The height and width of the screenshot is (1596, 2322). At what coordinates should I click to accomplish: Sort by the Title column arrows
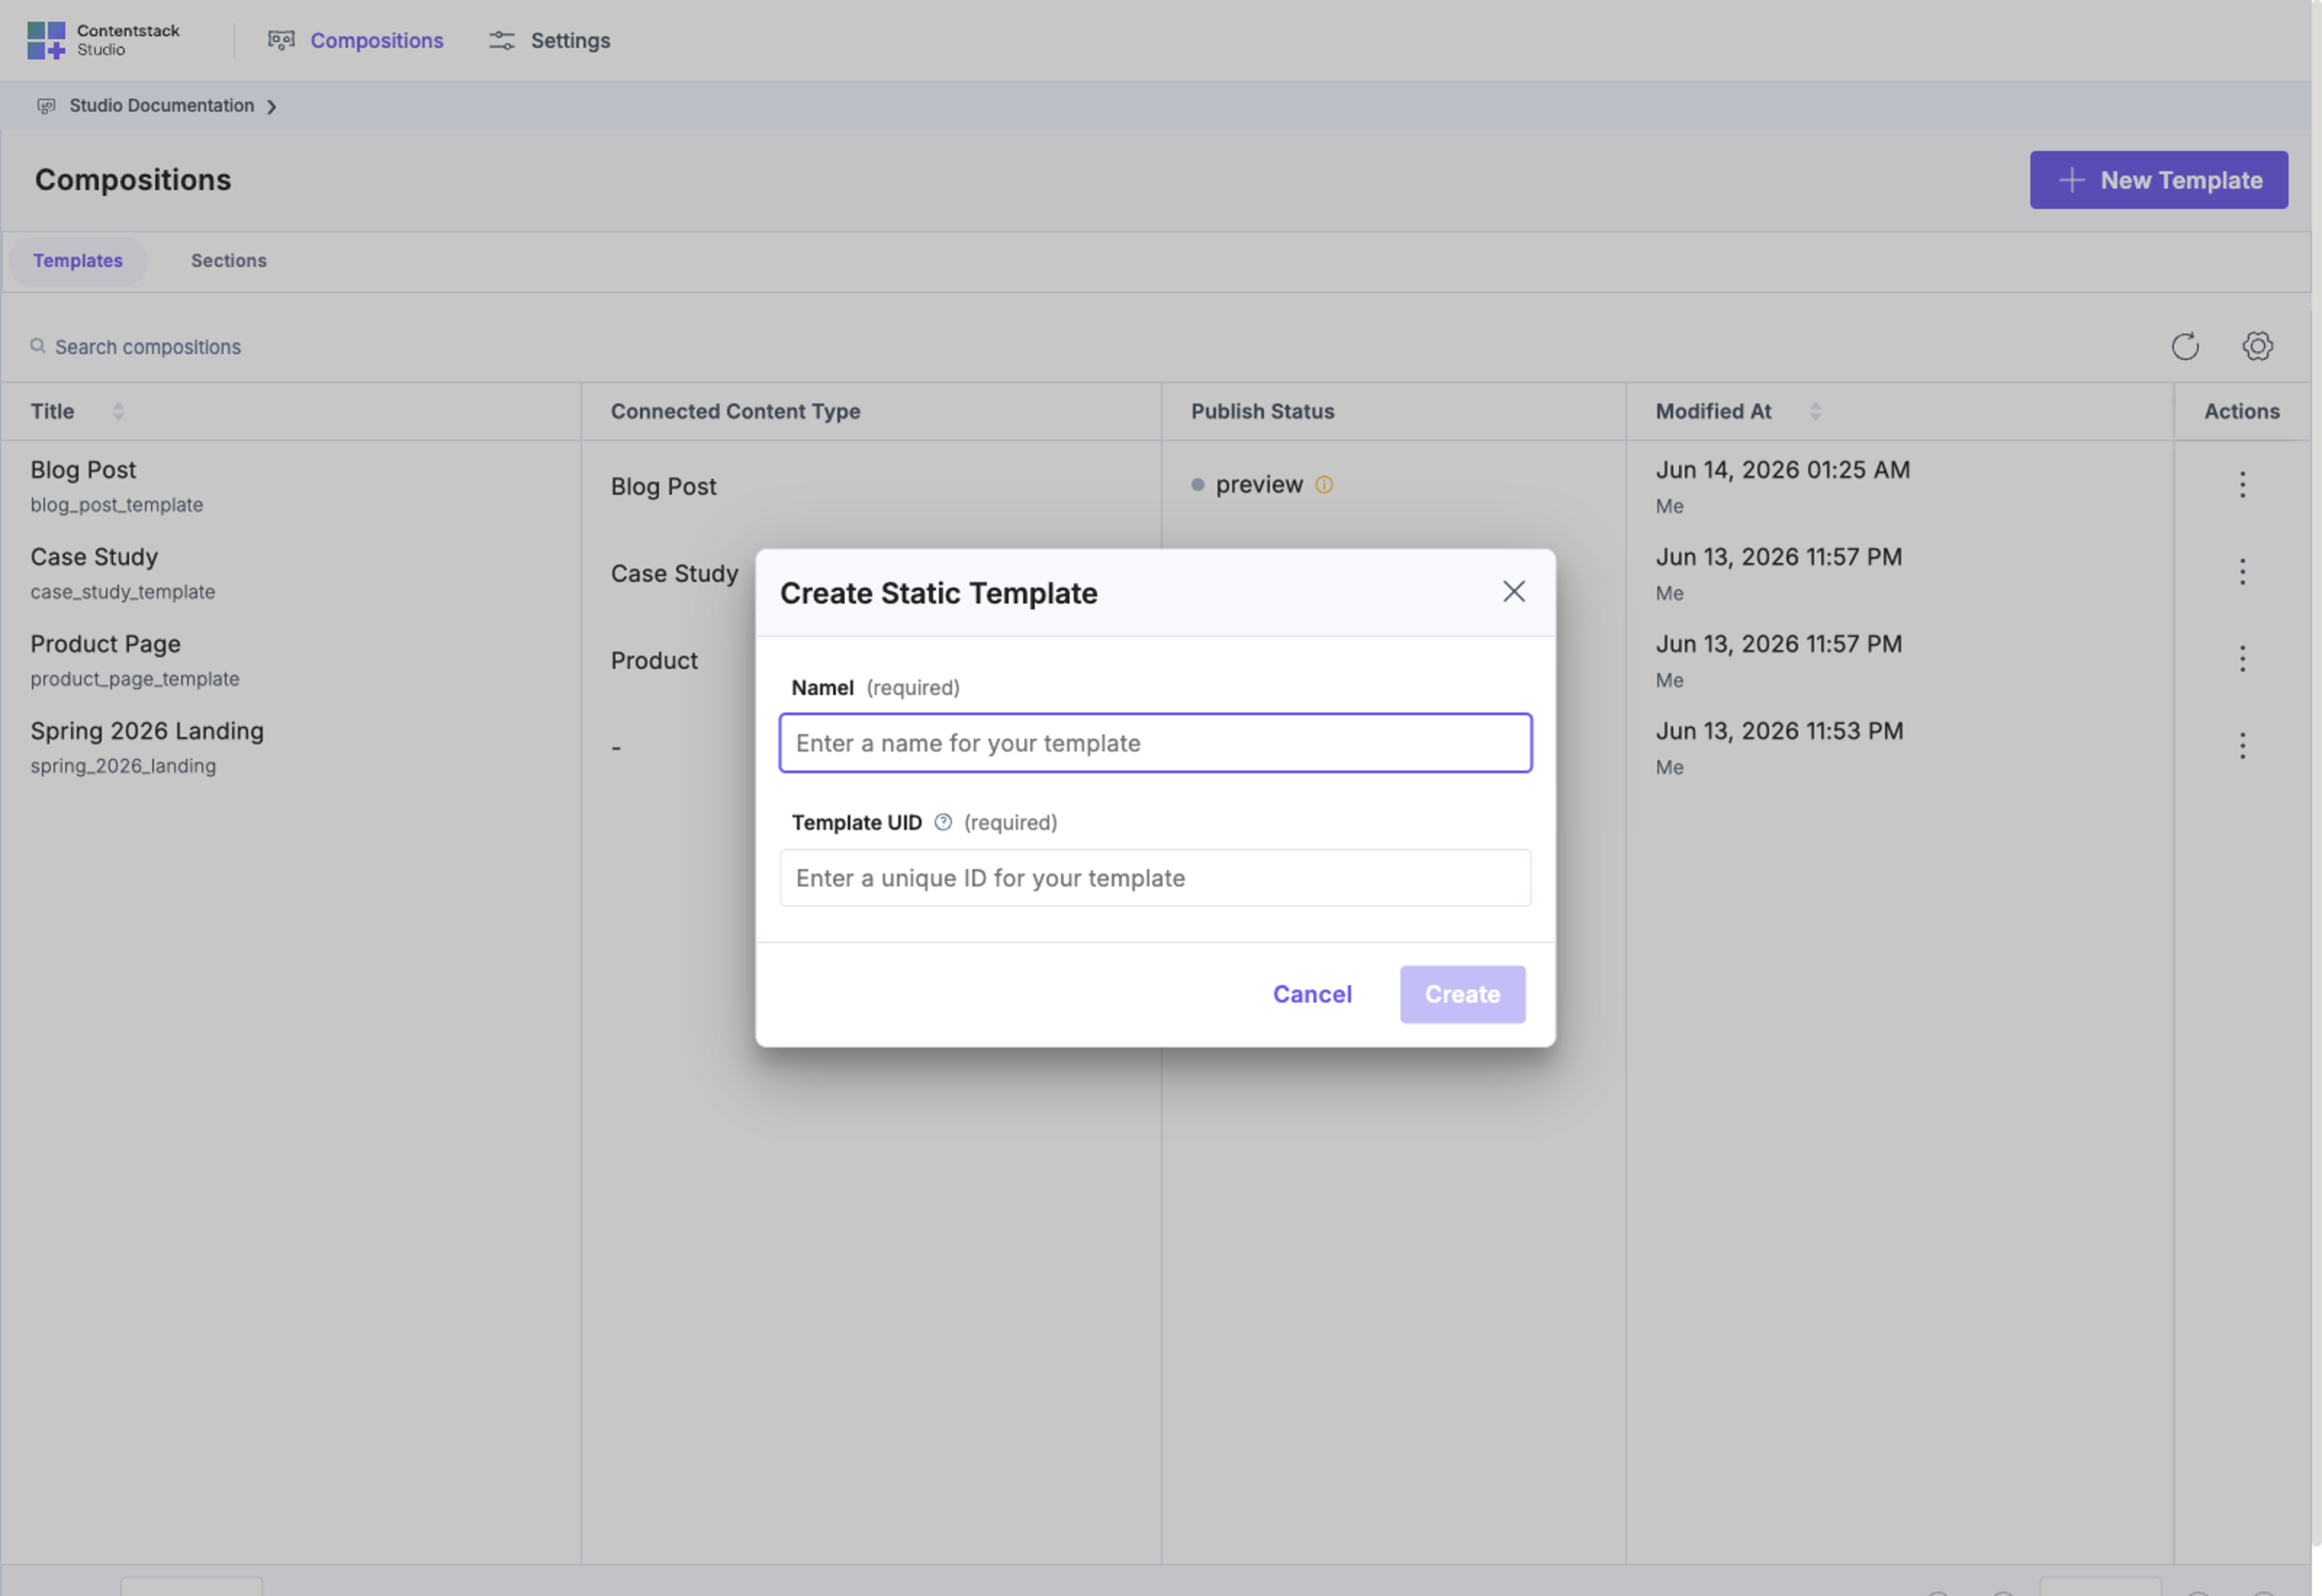point(118,411)
